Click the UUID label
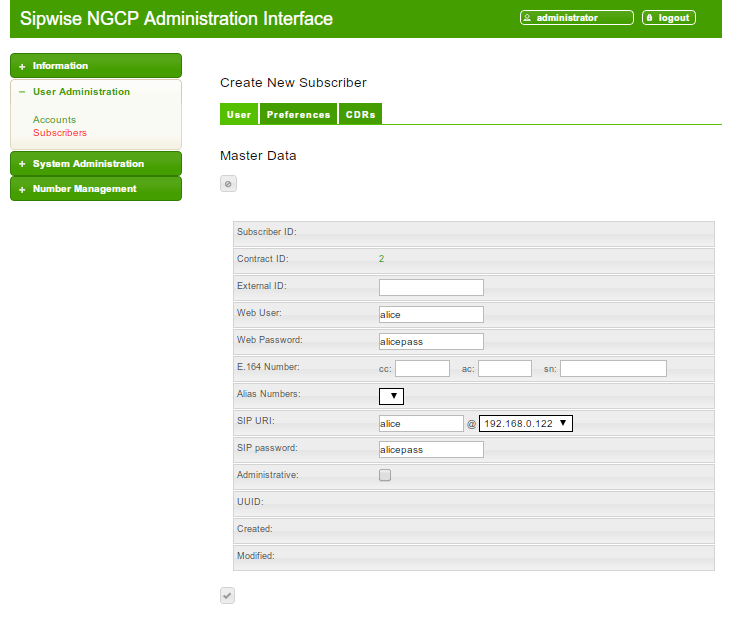This screenshot has height=623, width=737. [x=250, y=502]
